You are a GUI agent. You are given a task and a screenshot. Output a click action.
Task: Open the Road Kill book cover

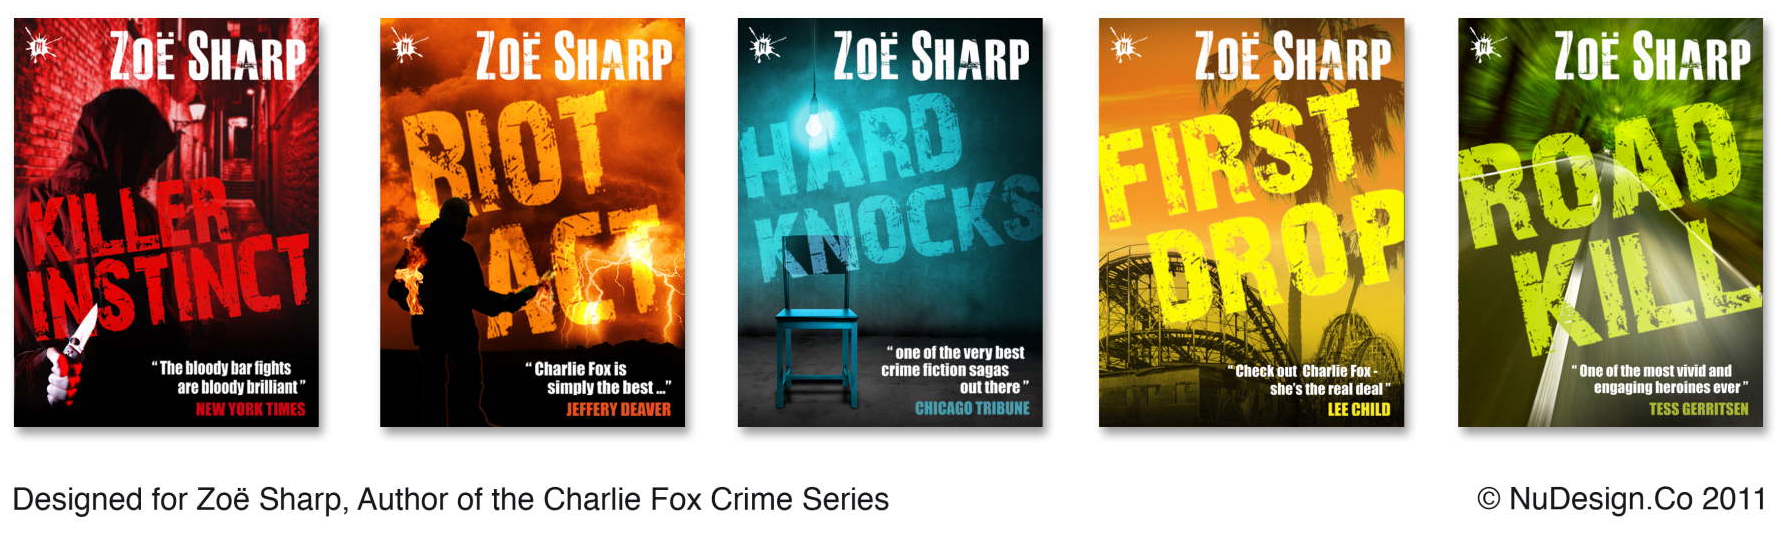tap(1610, 222)
